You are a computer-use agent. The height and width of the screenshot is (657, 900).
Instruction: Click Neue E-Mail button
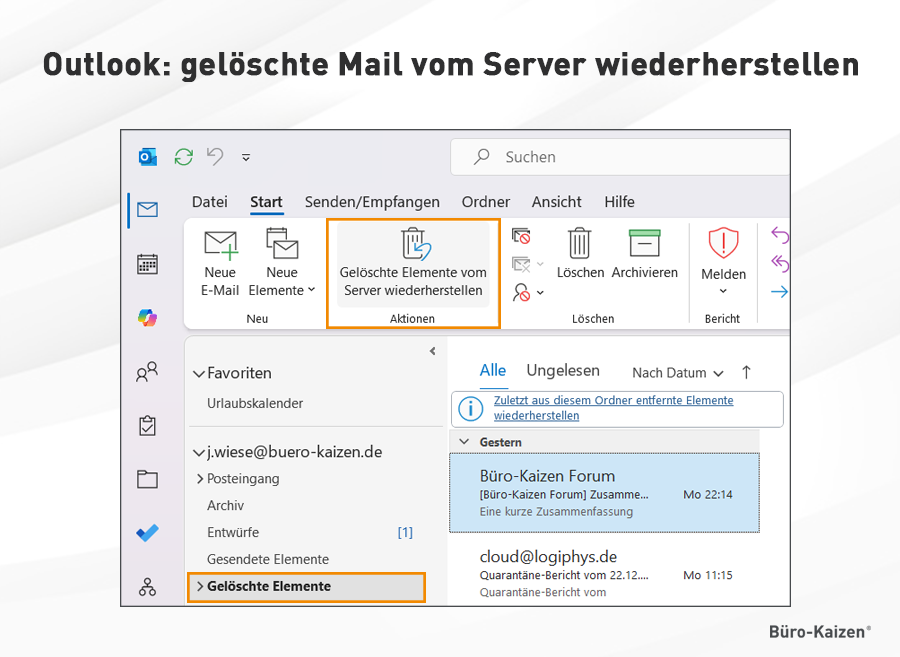click(x=220, y=263)
